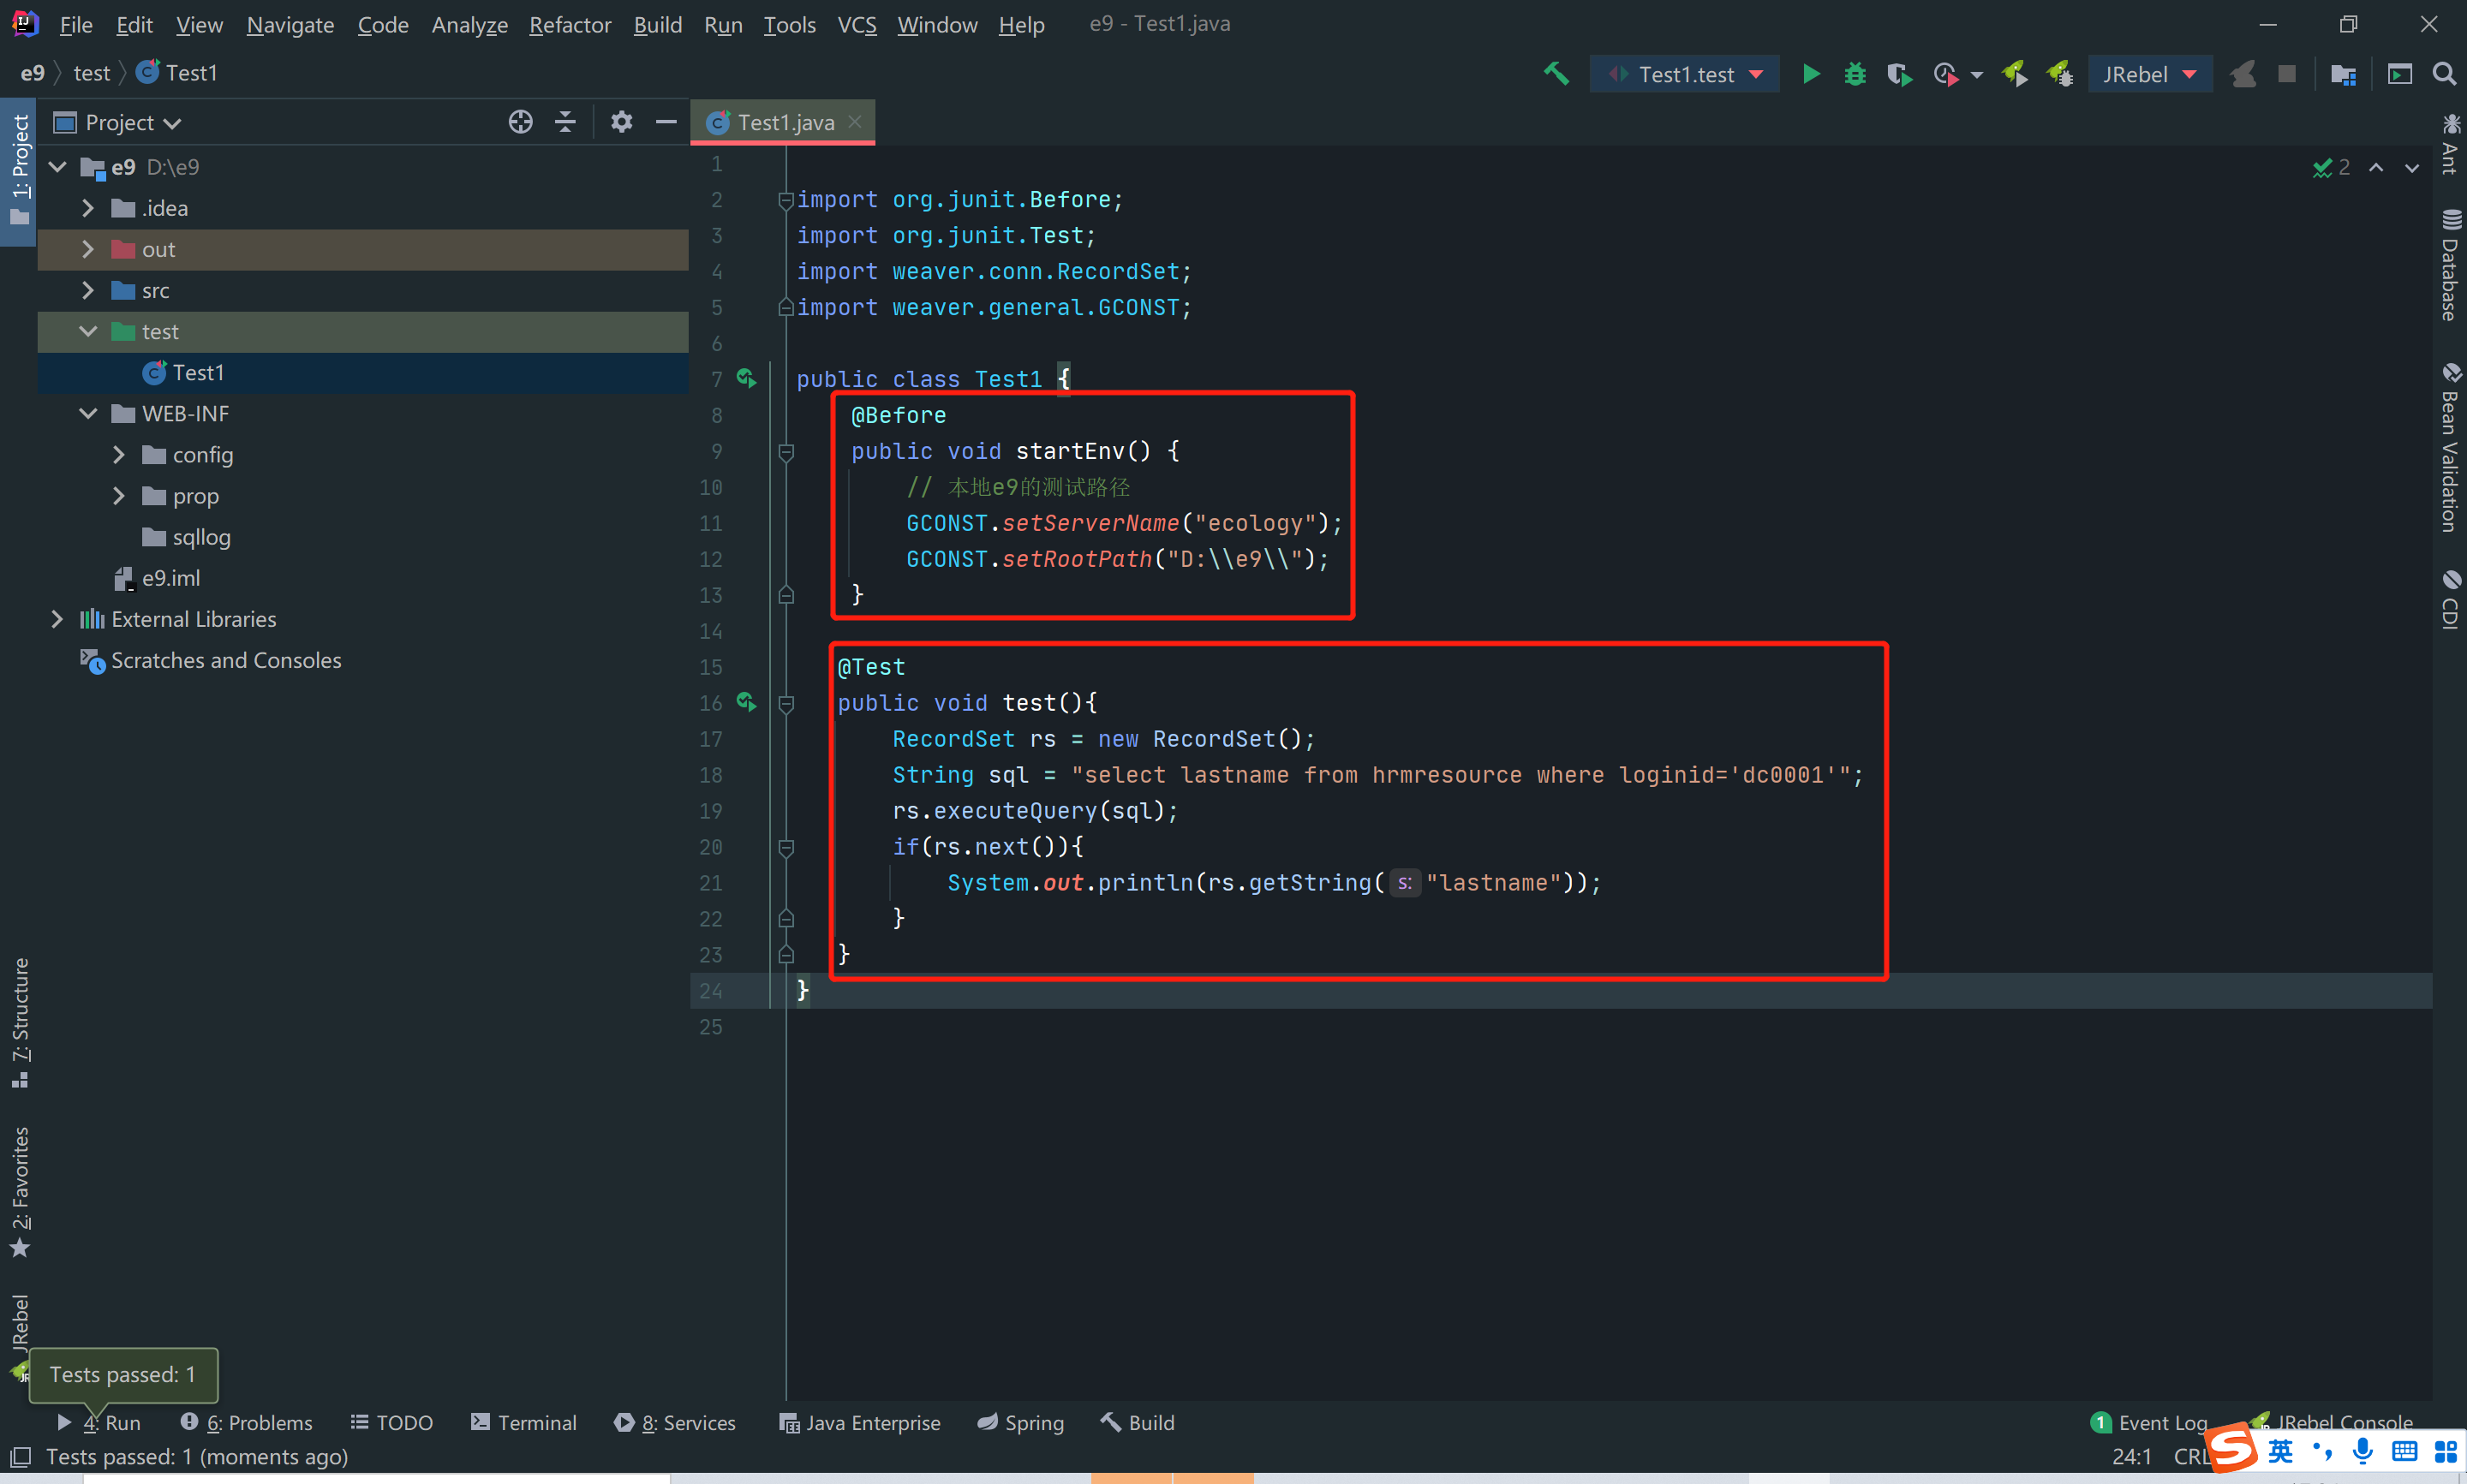2467x1484 pixels.
Task: Close the Test1.java tab
Action: (x=855, y=122)
